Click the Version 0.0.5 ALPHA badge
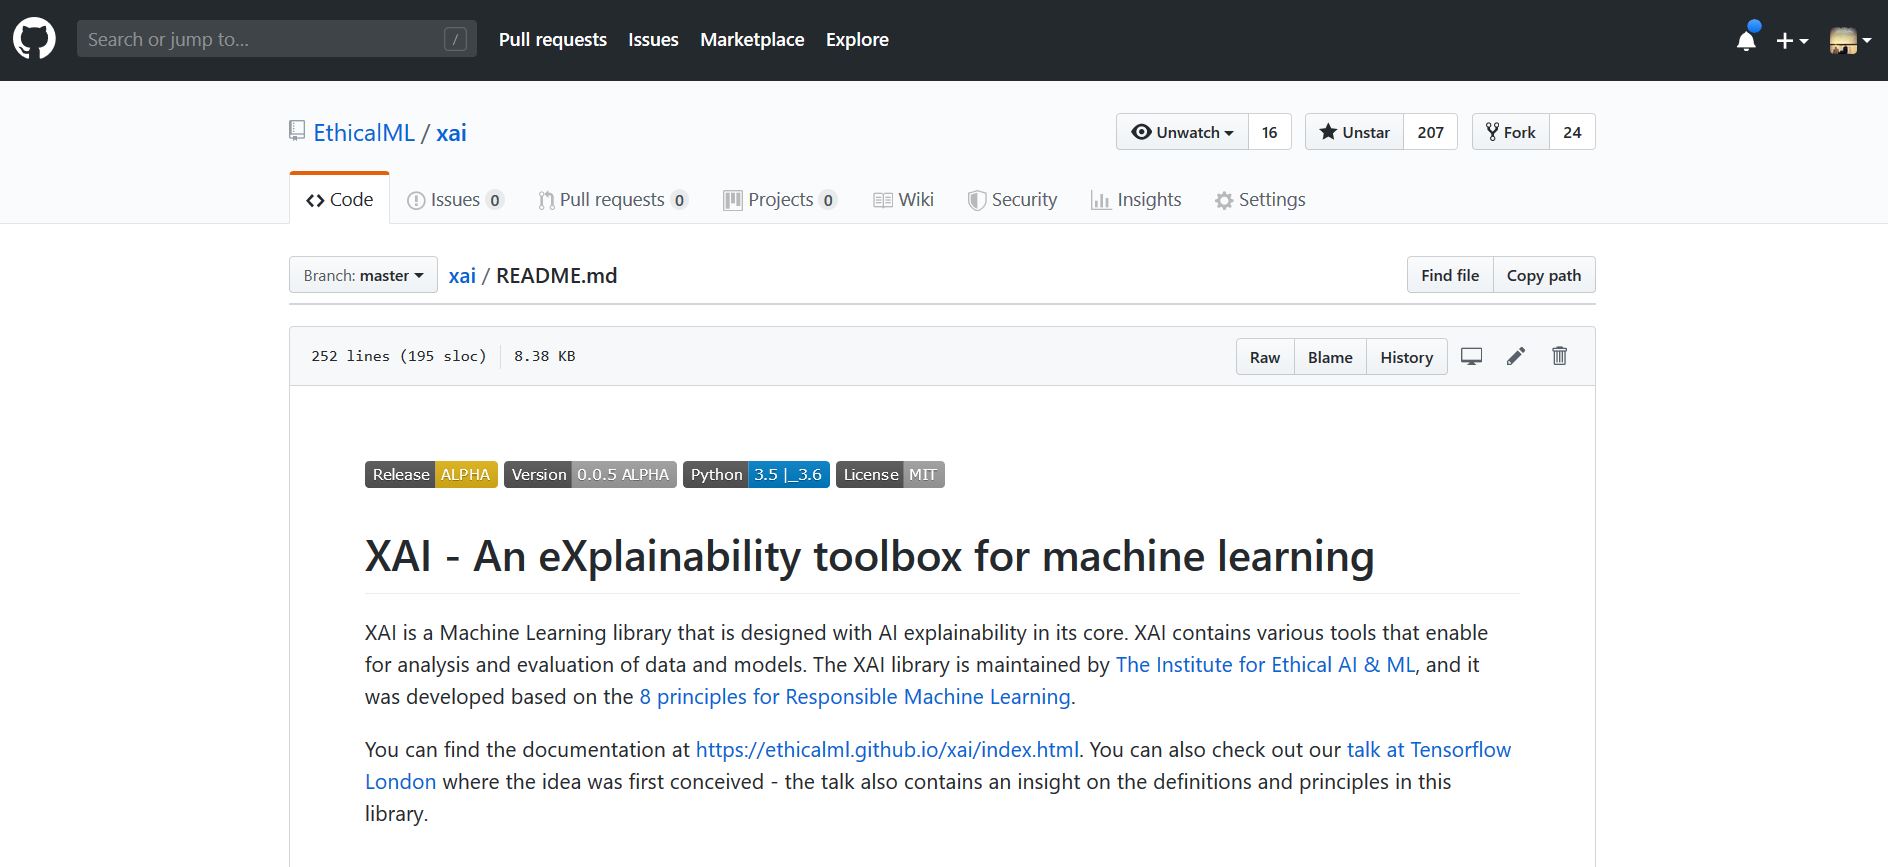 coord(590,474)
